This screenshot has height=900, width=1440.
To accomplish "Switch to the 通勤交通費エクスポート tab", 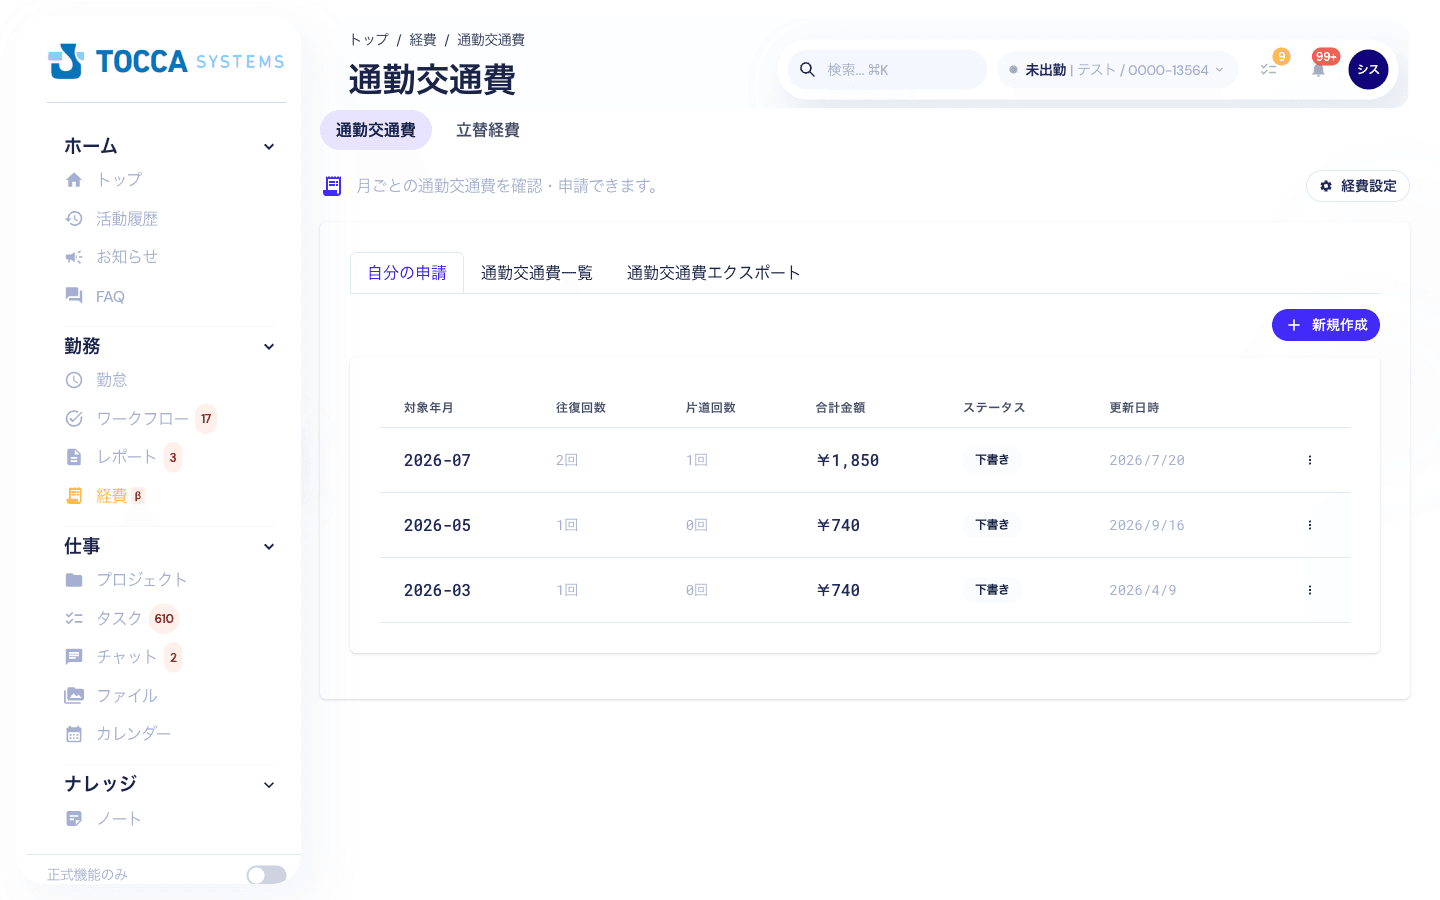I will [714, 273].
